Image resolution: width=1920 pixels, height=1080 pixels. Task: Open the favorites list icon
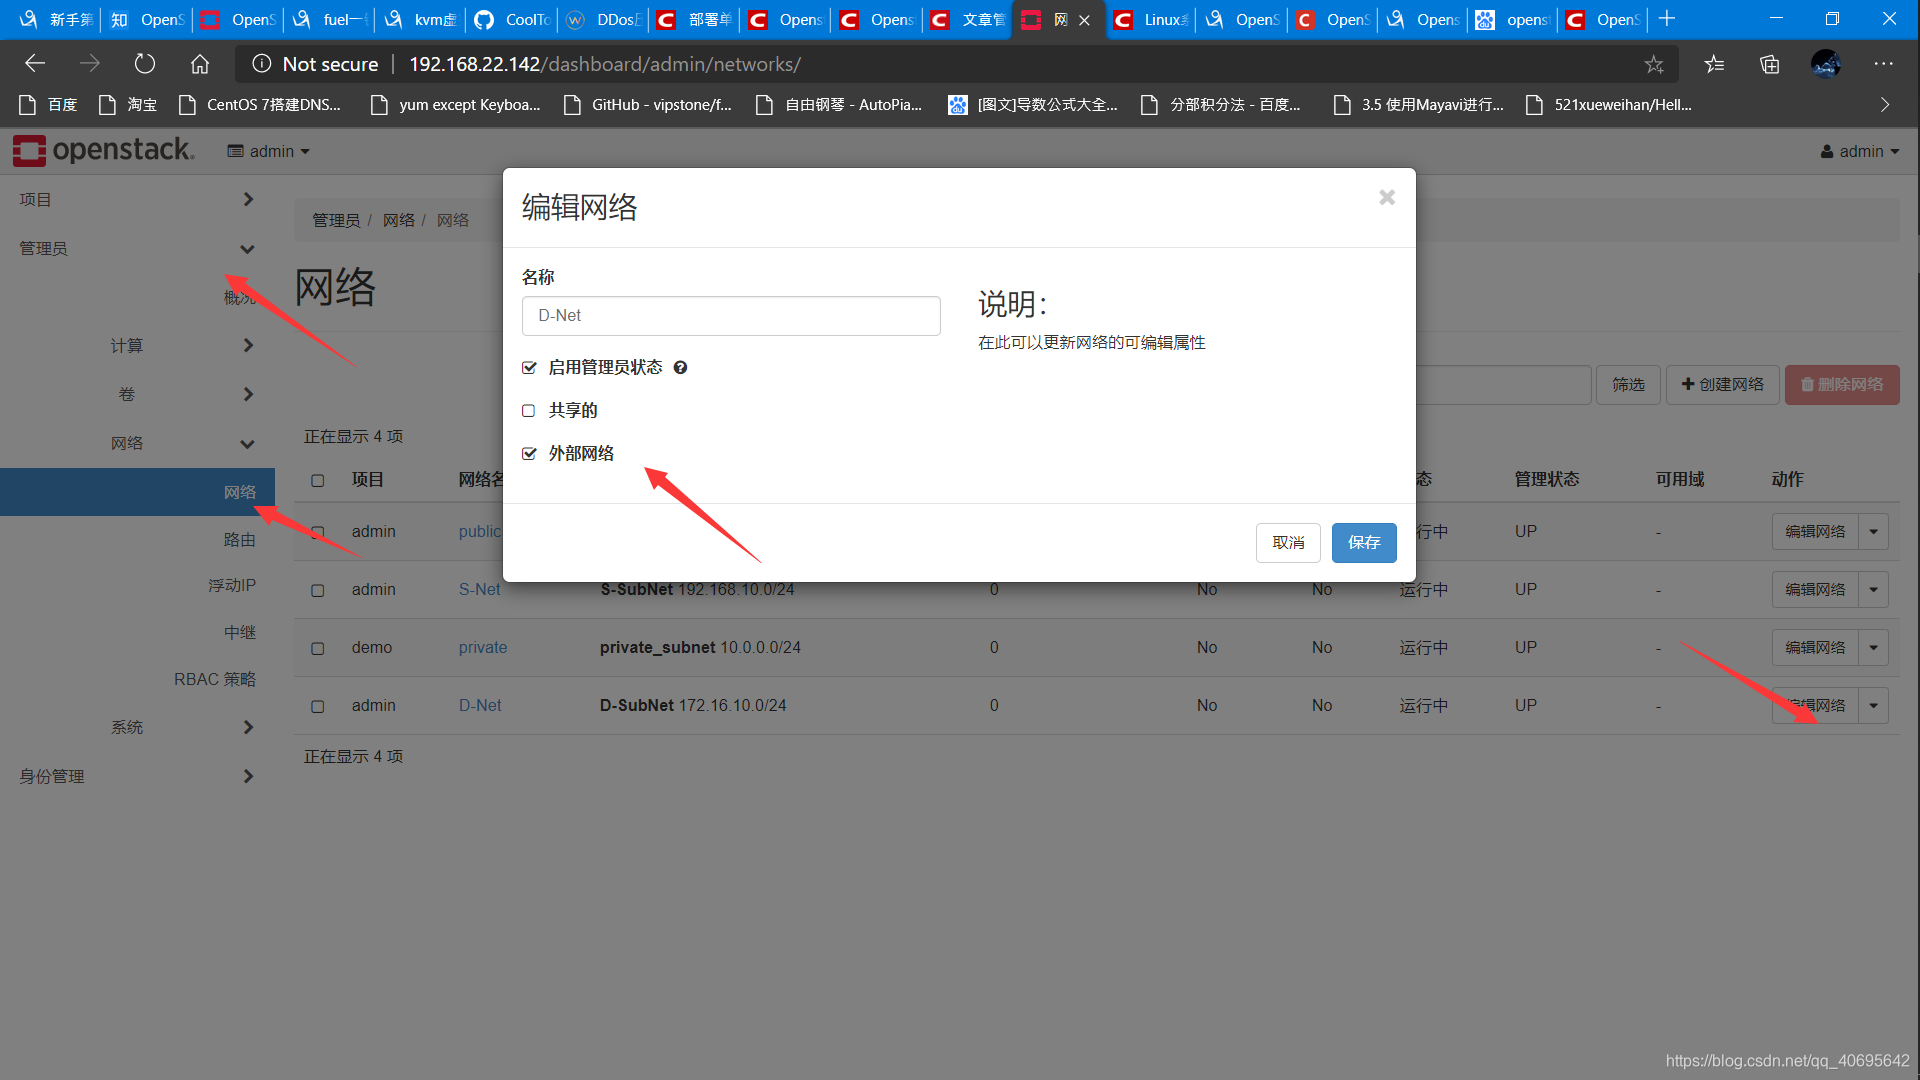[x=1714, y=64]
